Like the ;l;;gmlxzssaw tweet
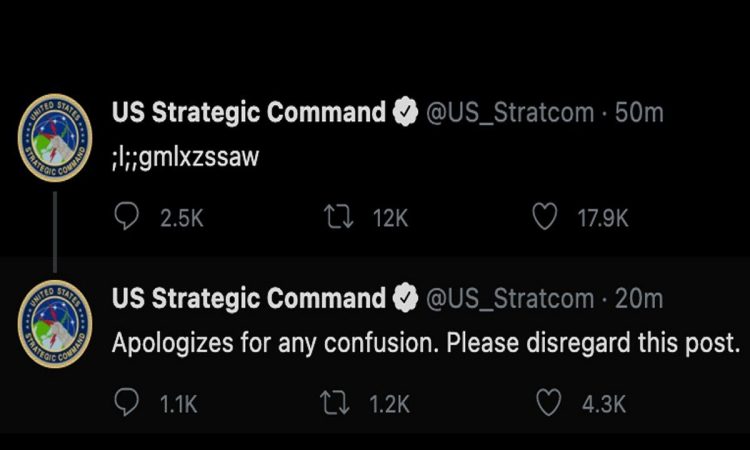The height and width of the screenshot is (450, 750). pos(545,217)
